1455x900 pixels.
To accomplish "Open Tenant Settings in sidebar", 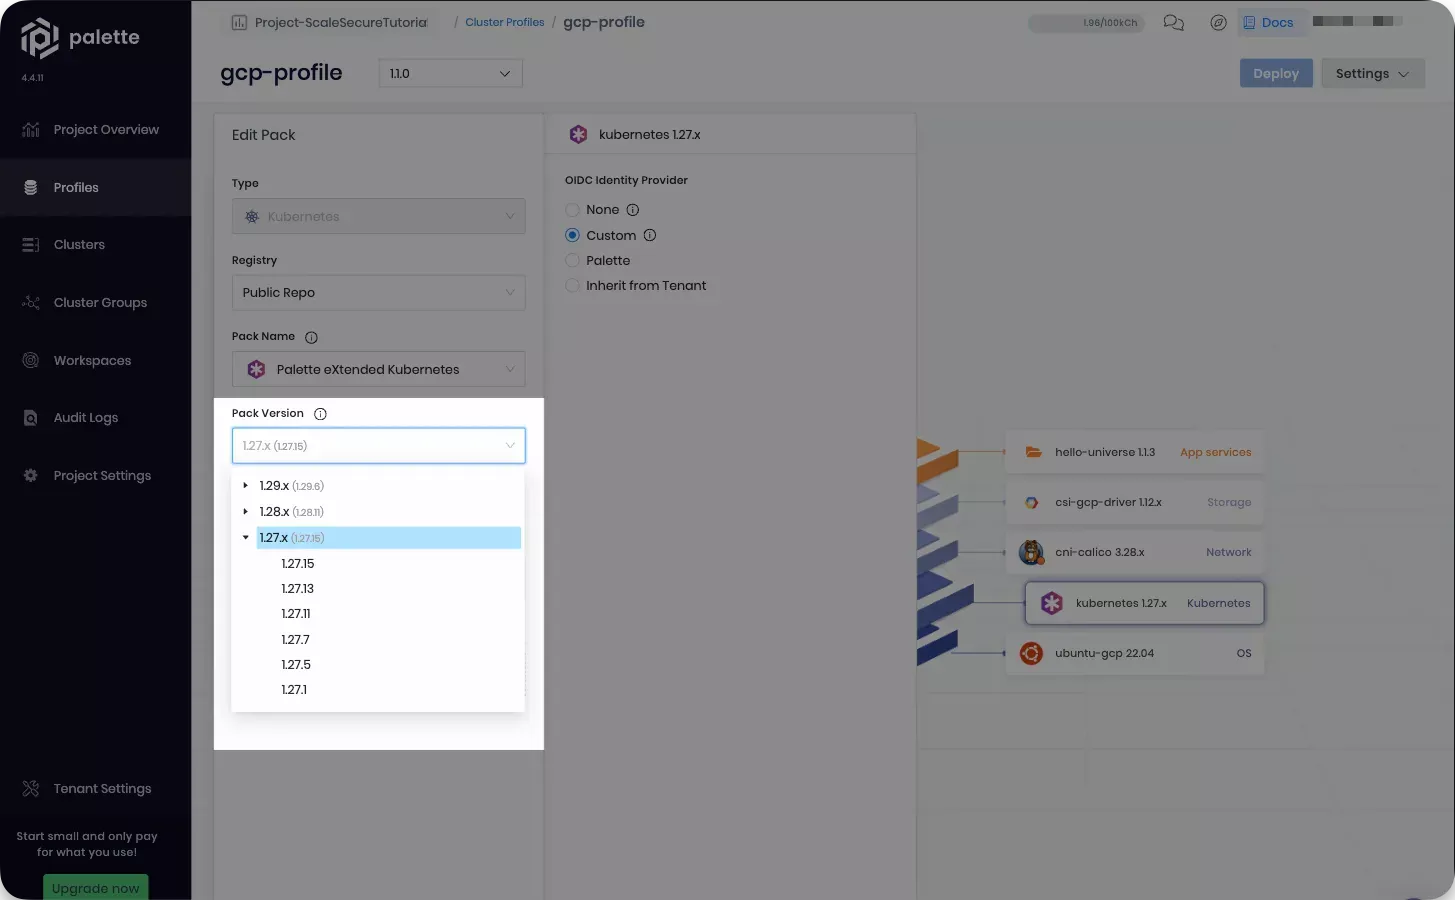I will (95, 789).
